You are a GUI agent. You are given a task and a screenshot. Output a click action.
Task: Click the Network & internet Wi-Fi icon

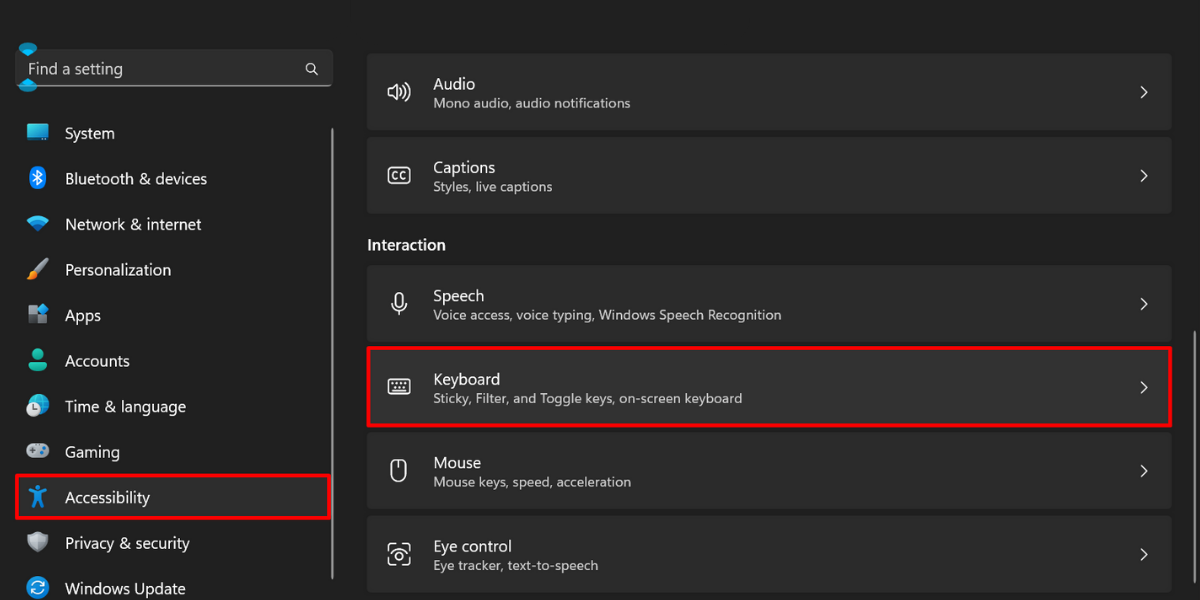[38, 224]
